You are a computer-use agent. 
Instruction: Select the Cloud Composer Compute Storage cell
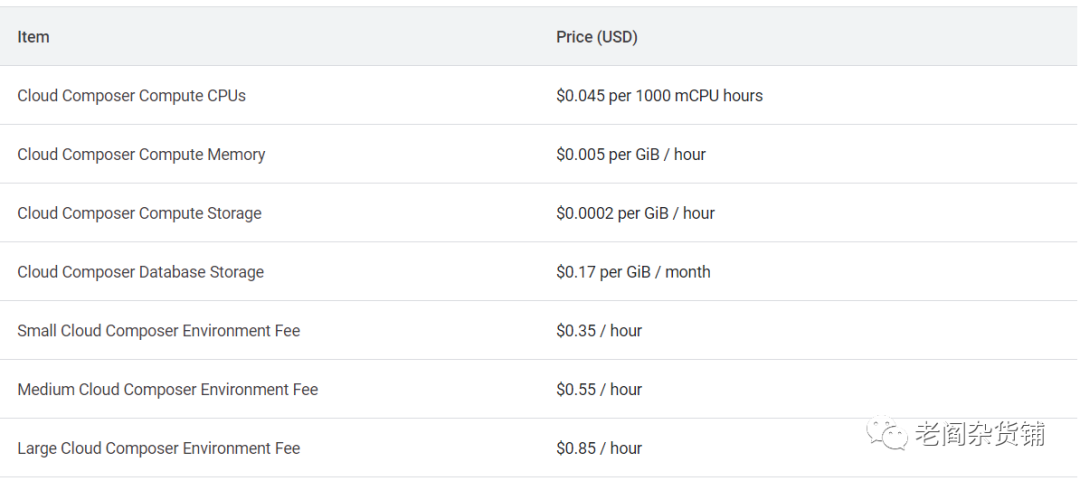[x=139, y=213]
